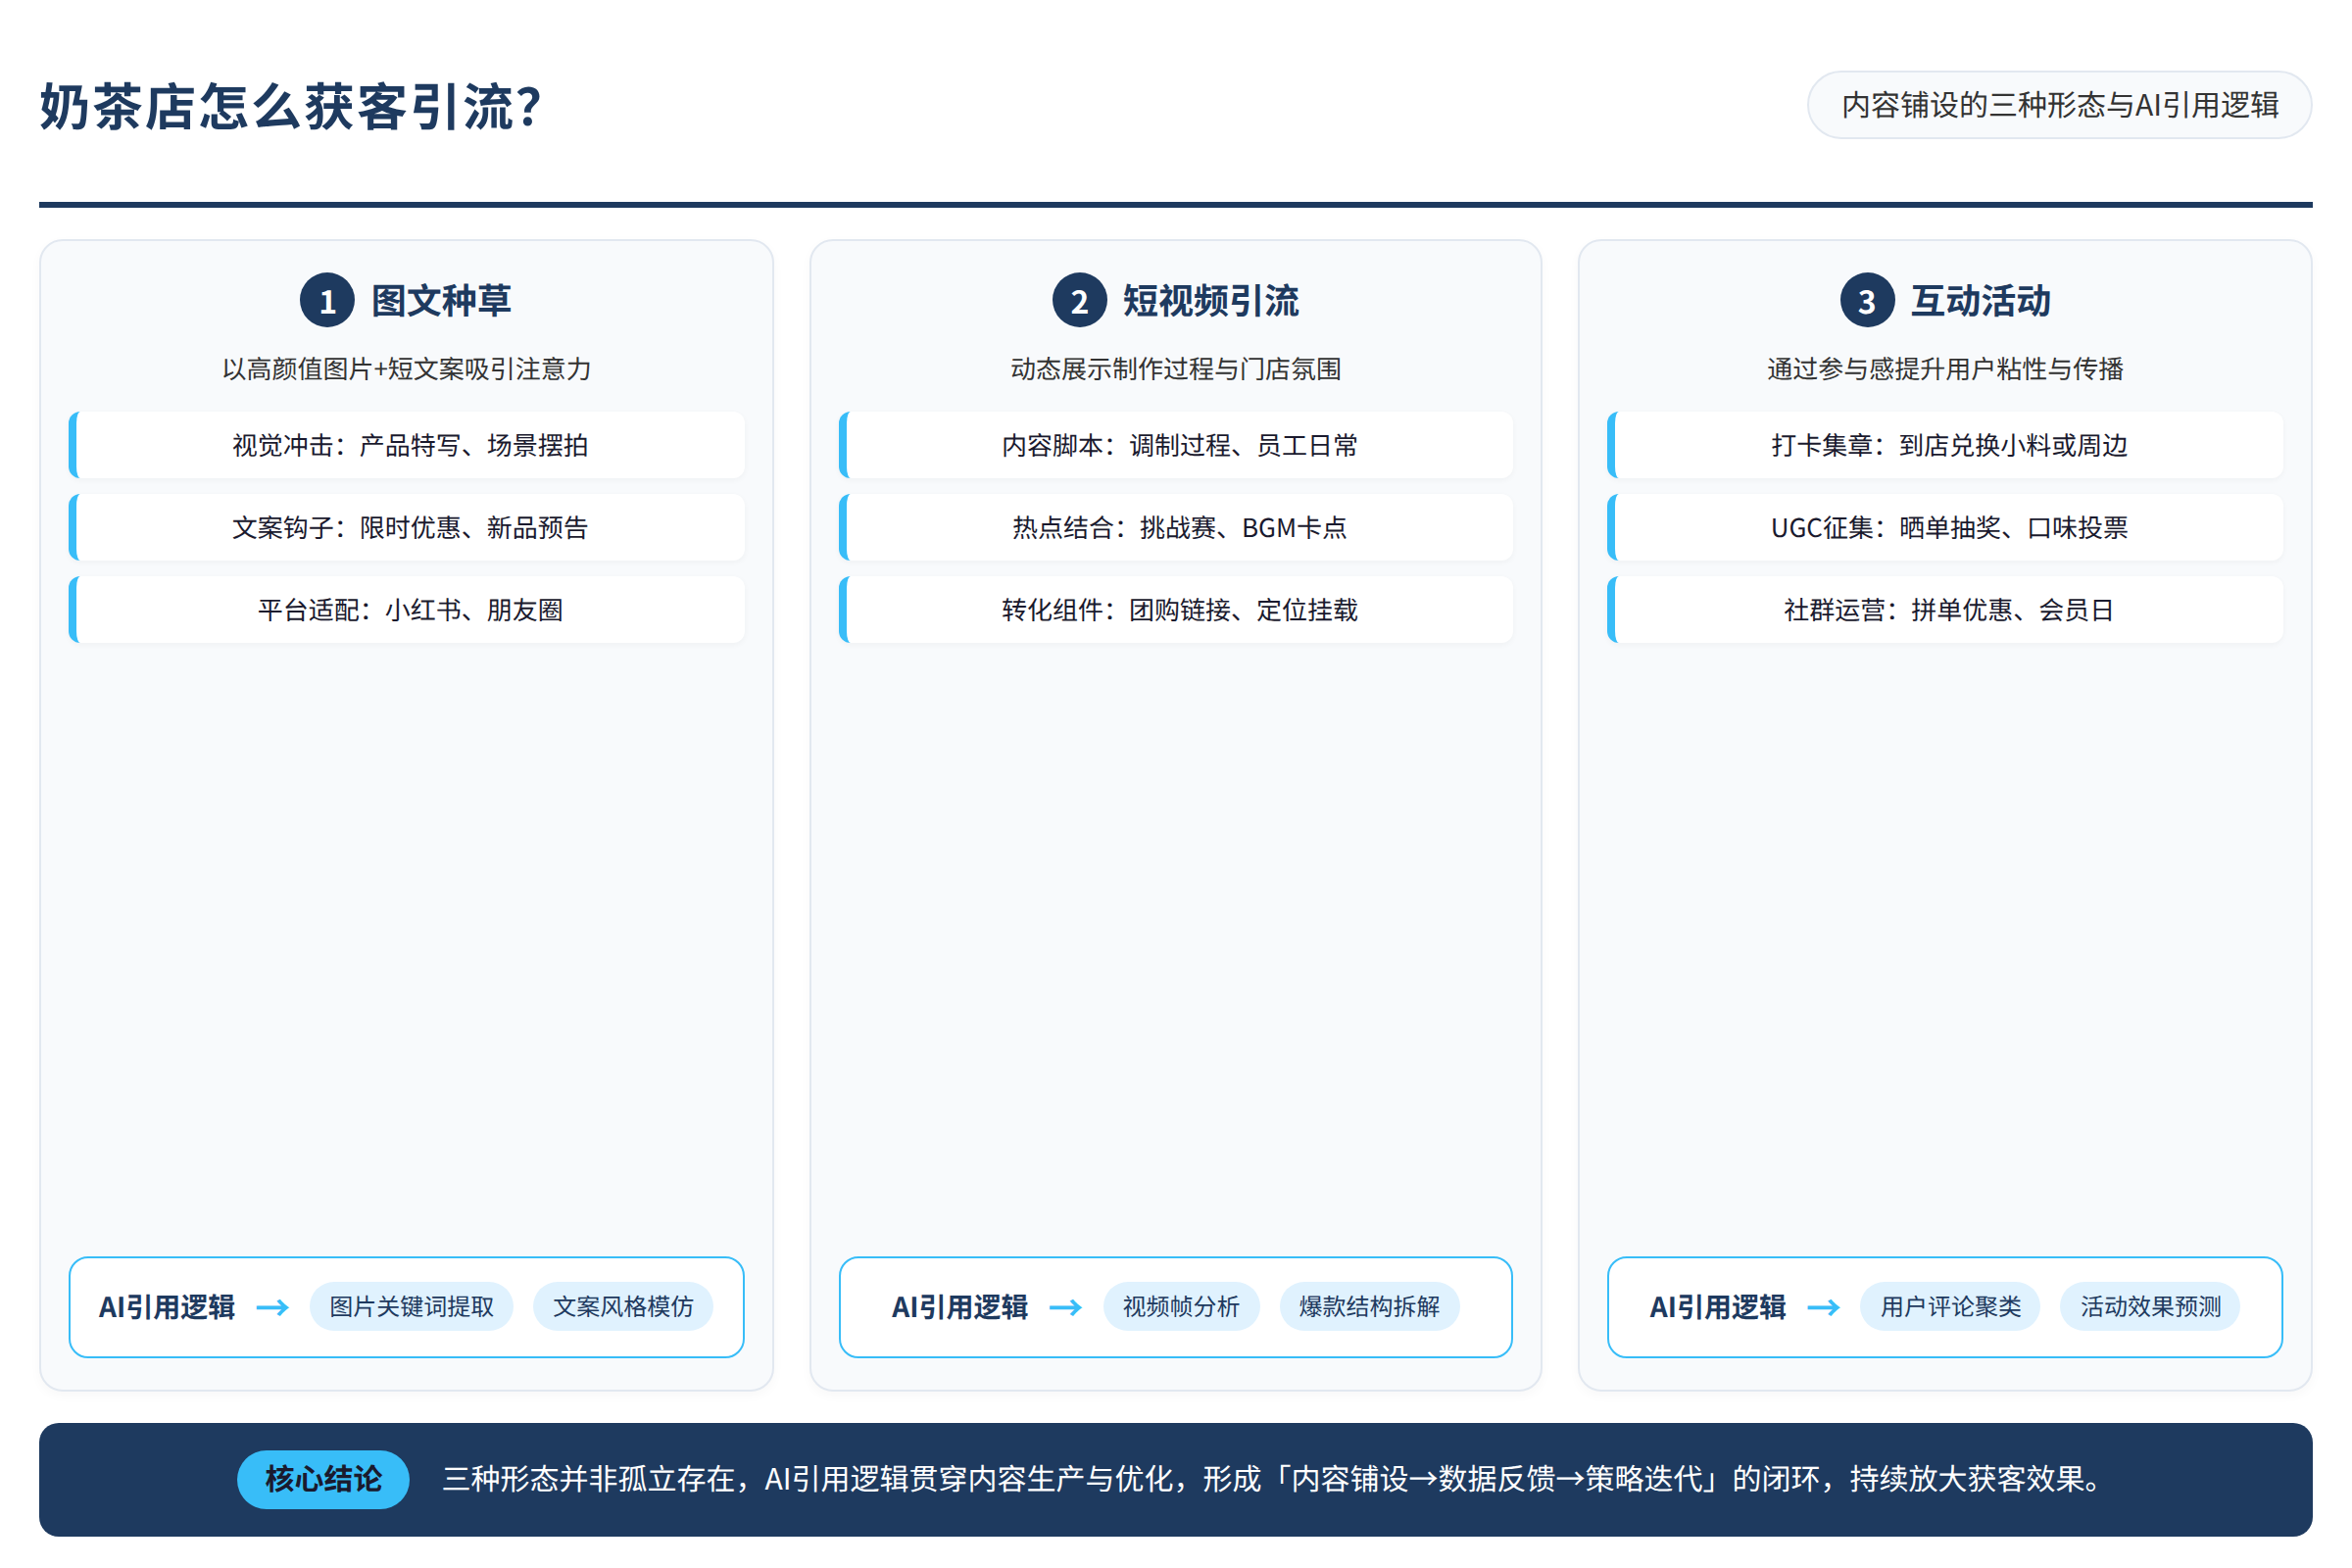Click the 内容铺设的三种形态与AI引用逻辑 pill
The height and width of the screenshot is (1568, 2352).
[x=2059, y=105]
